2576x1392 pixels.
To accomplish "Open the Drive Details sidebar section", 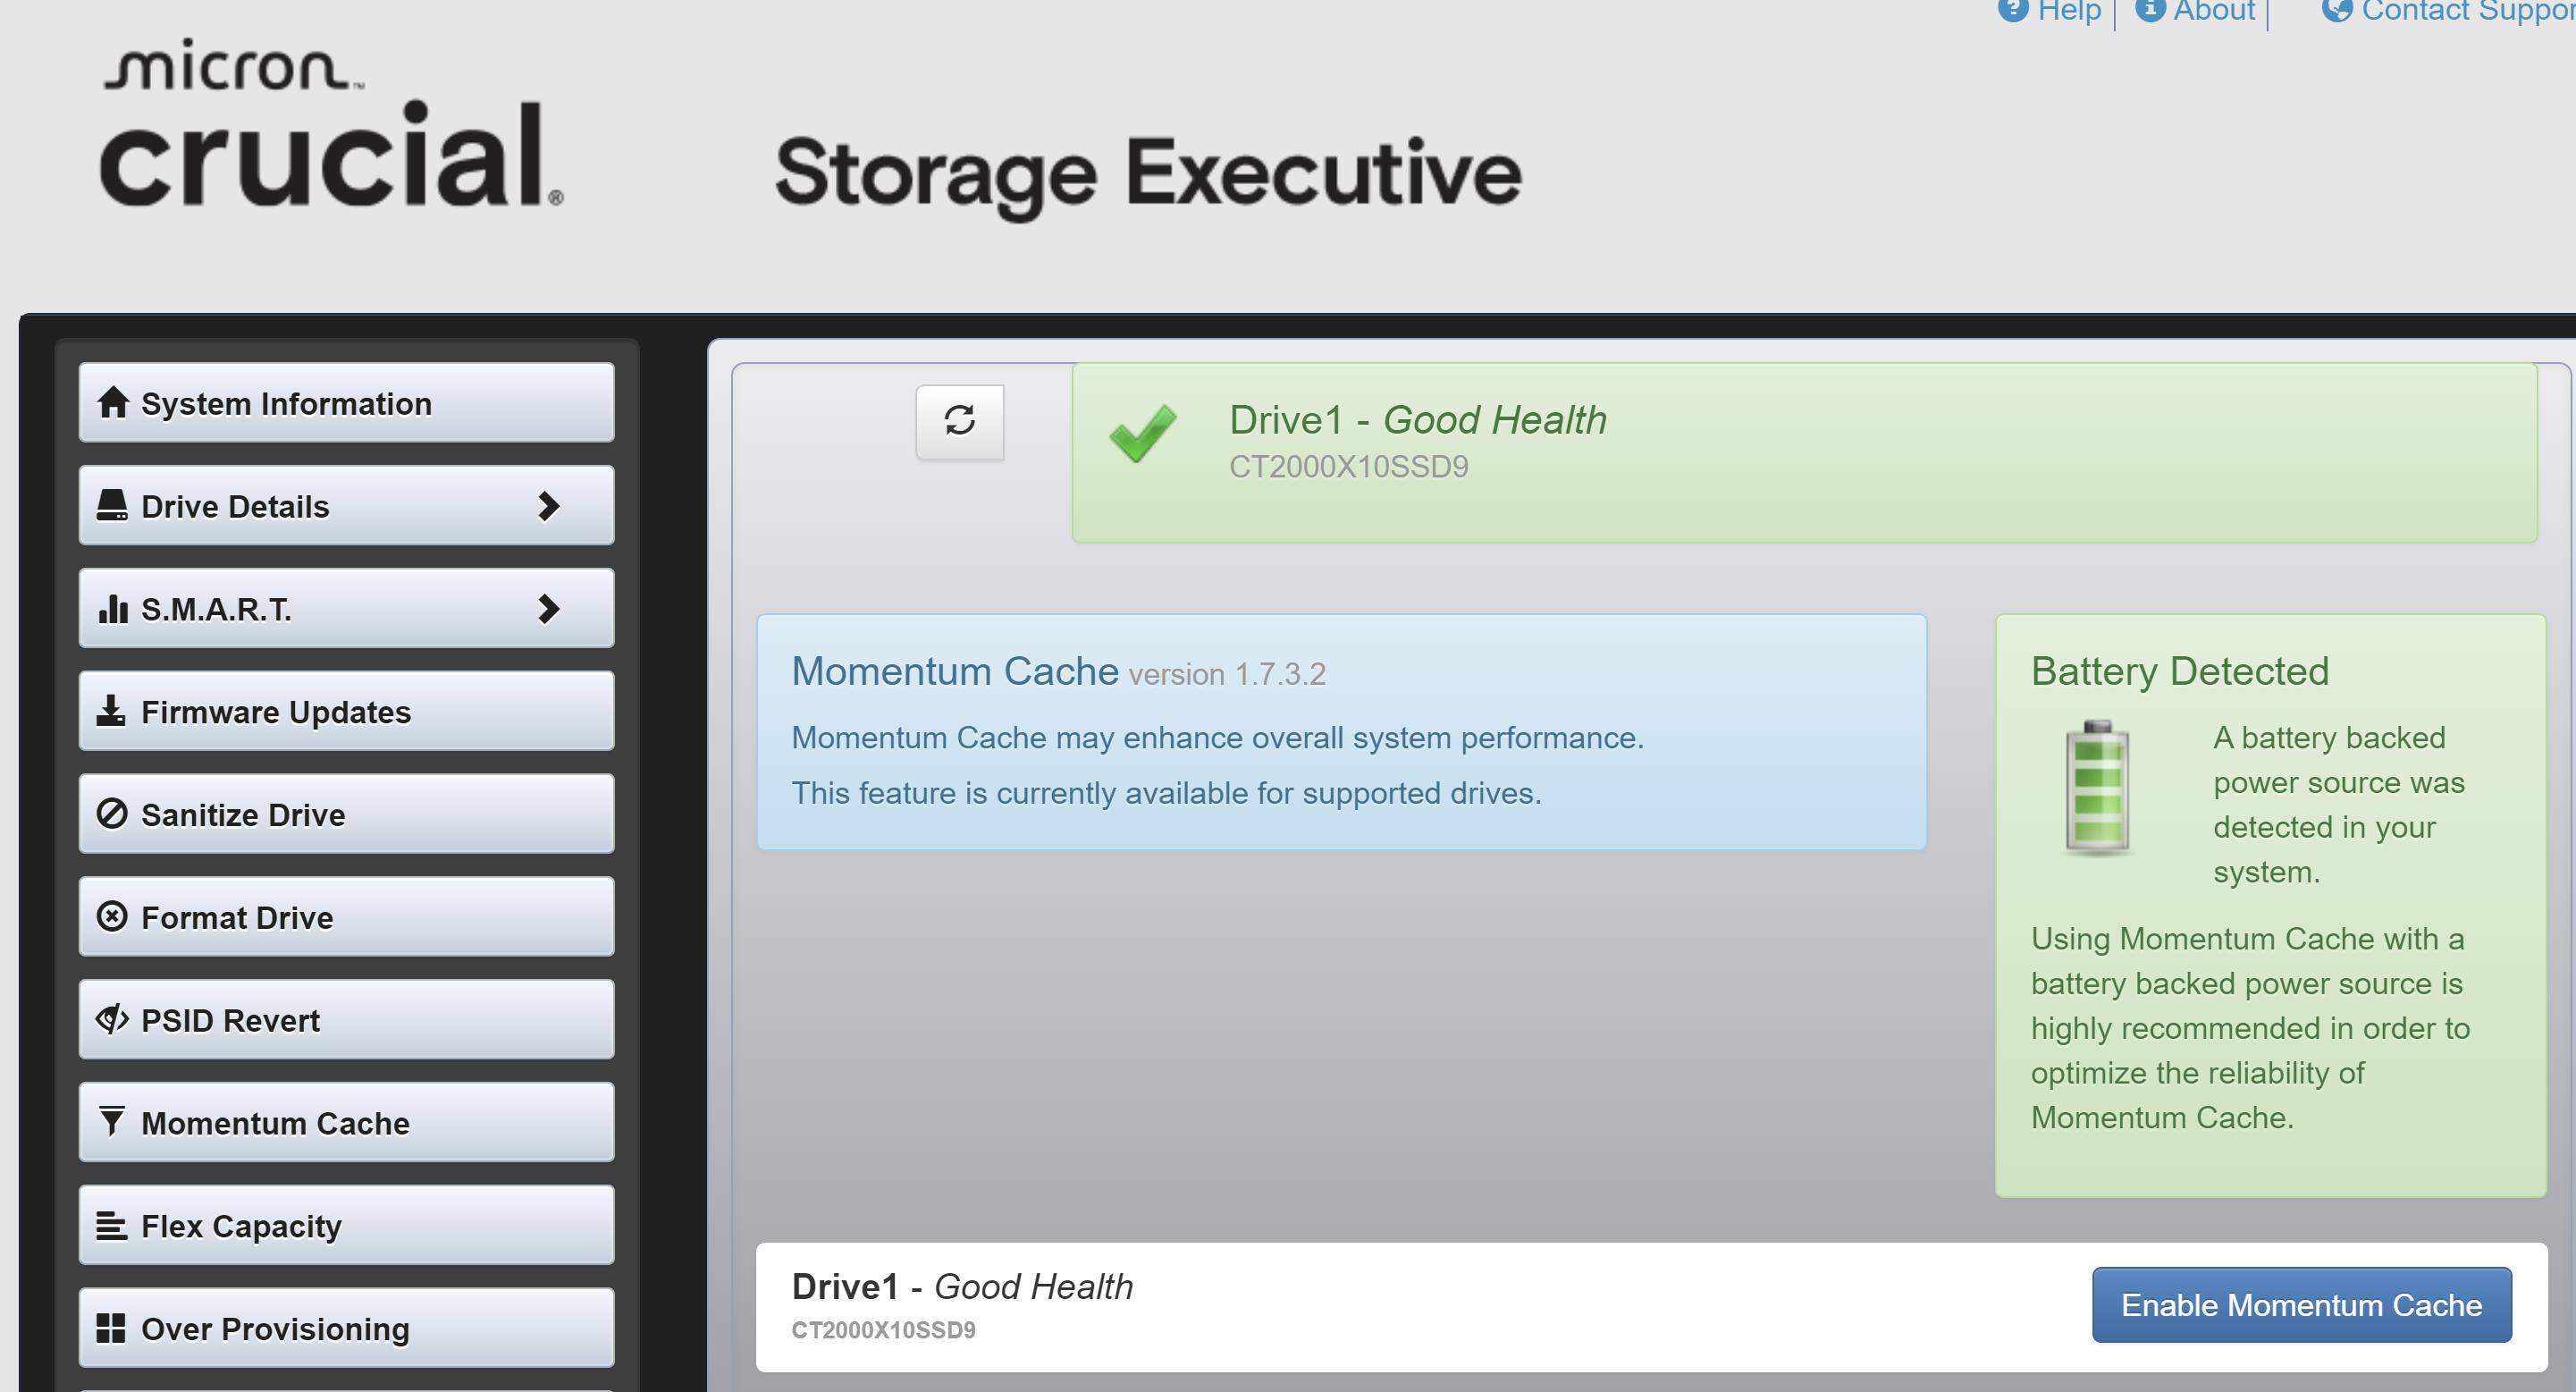I will pyautogui.click(x=300, y=506).
